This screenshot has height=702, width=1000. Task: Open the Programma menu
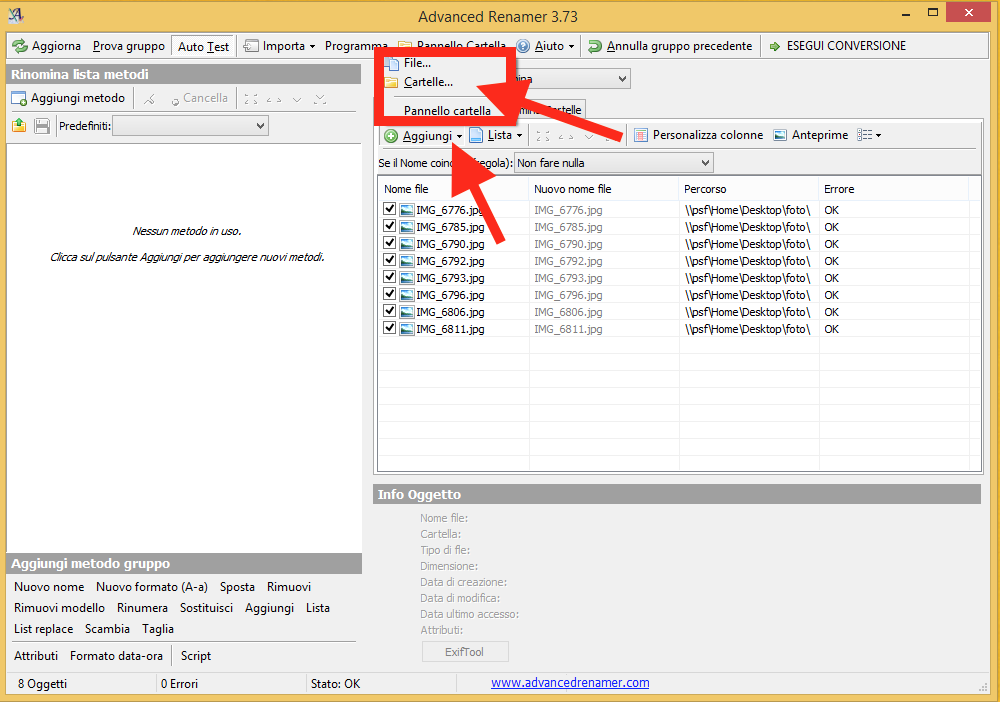[x=356, y=46]
